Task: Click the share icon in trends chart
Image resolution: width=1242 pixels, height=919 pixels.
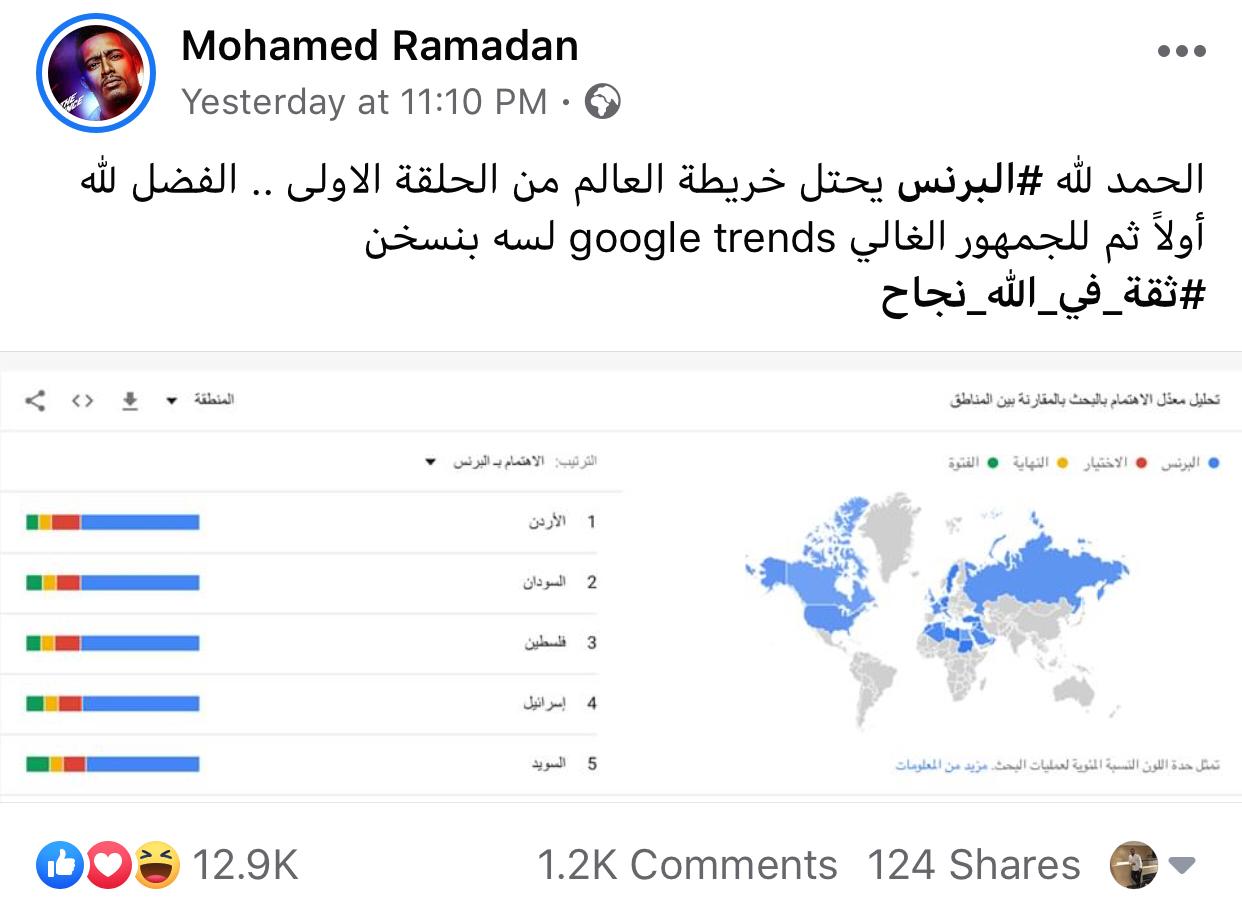Action: [35, 401]
